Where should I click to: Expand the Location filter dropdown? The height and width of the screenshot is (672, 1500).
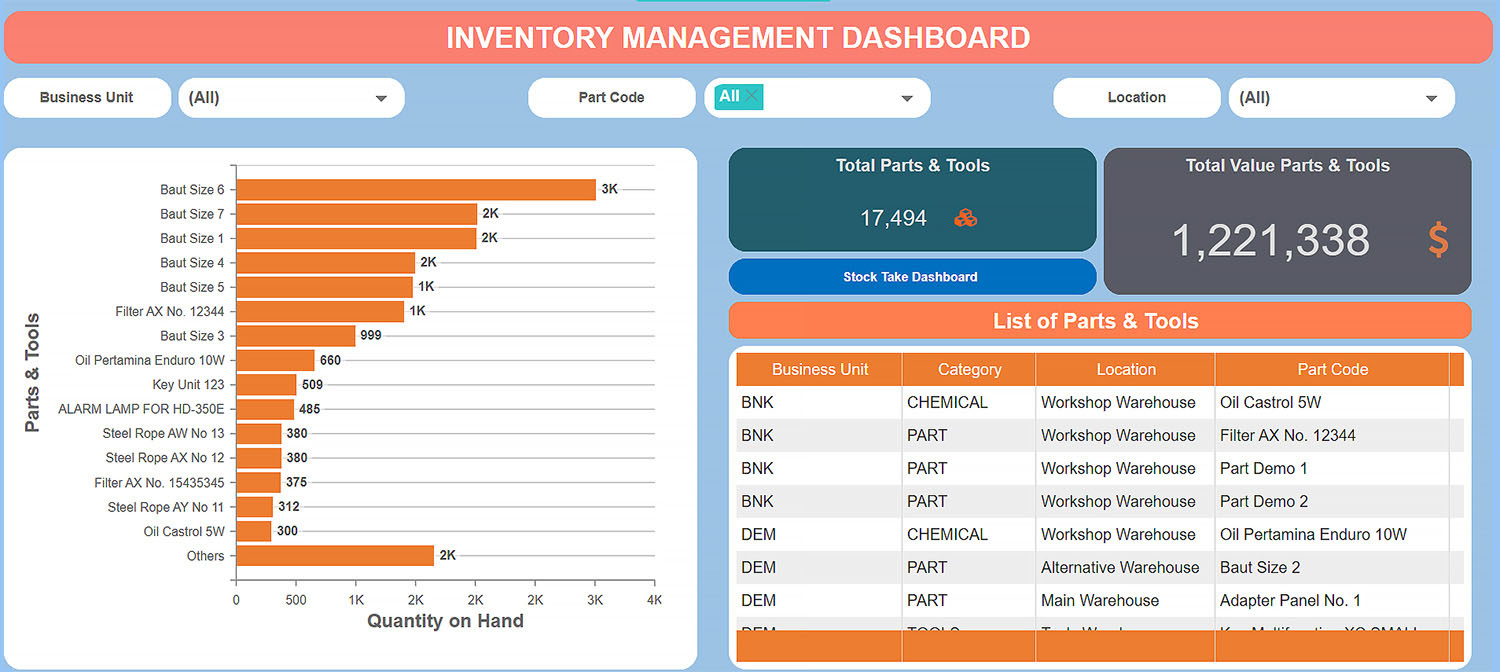[x=1431, y=98]
